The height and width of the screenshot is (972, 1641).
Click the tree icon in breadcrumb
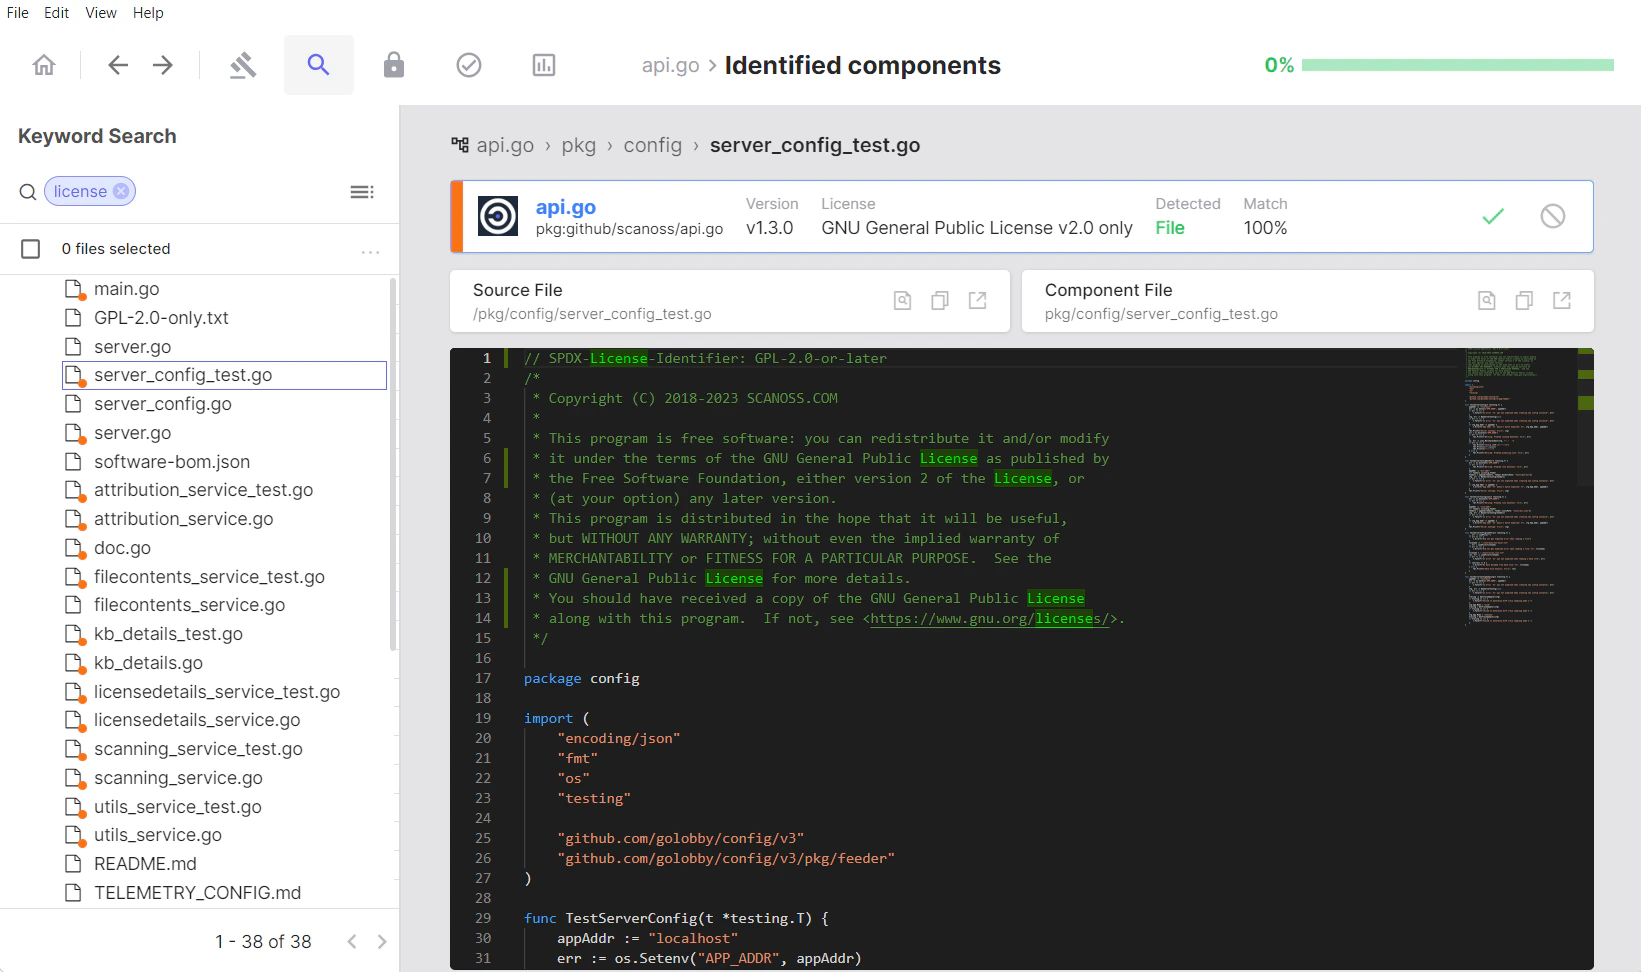point(460,145)
